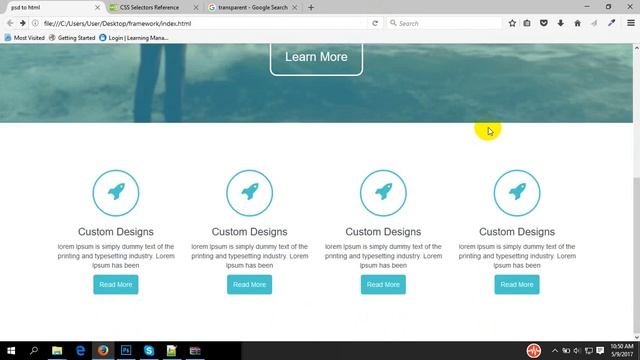
Task: Click Read More in the fourth card
Action: (x=517, y=284)
